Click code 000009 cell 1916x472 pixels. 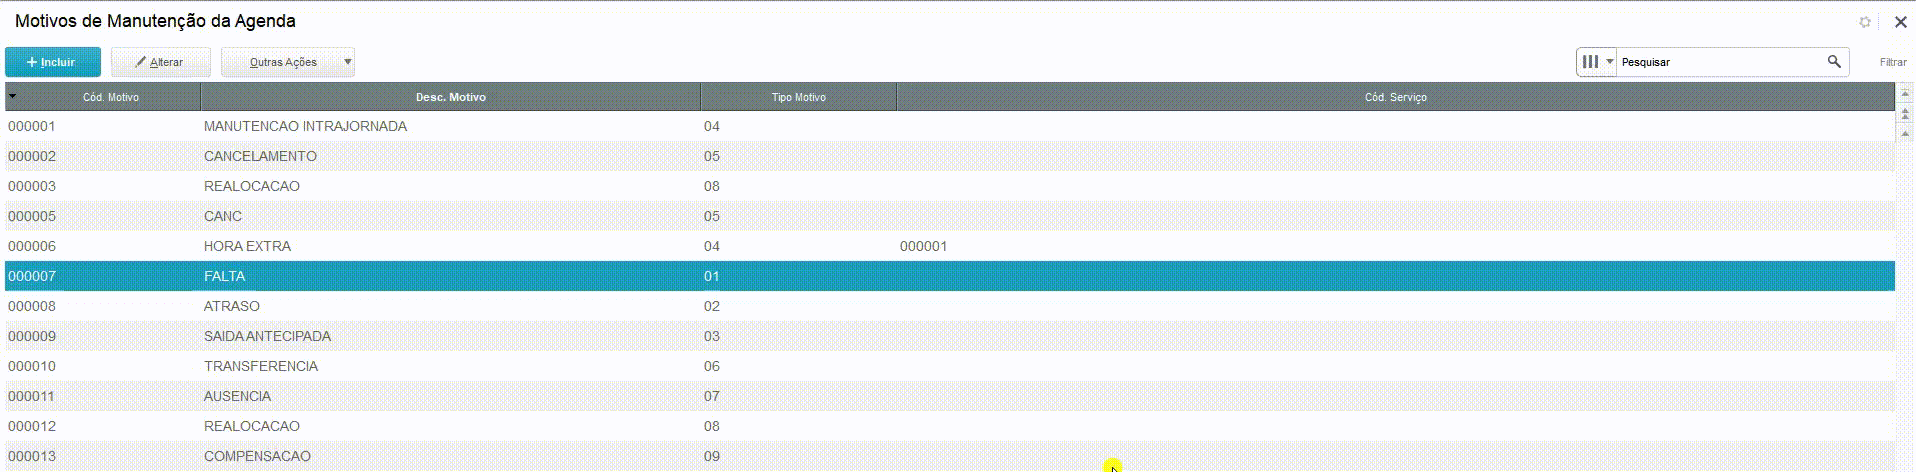tap(32, 336)
